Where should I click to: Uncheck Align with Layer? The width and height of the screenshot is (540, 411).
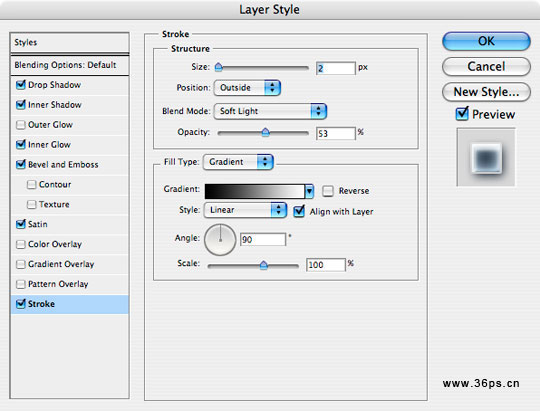tap(299, 211)
